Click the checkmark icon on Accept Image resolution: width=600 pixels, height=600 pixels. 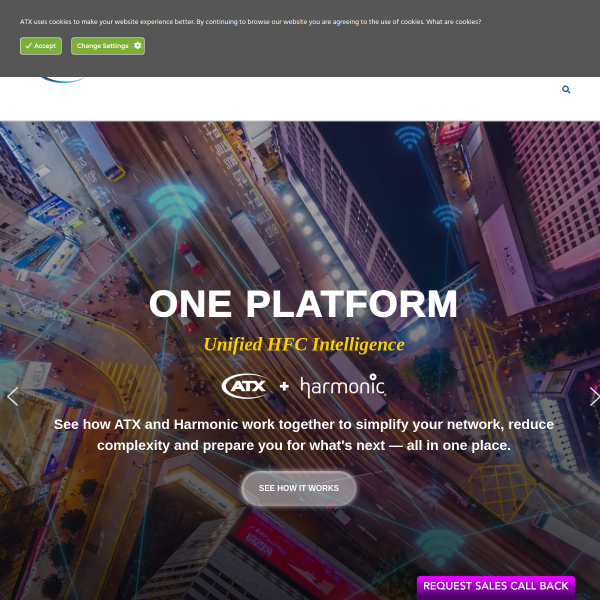[28, 46]
